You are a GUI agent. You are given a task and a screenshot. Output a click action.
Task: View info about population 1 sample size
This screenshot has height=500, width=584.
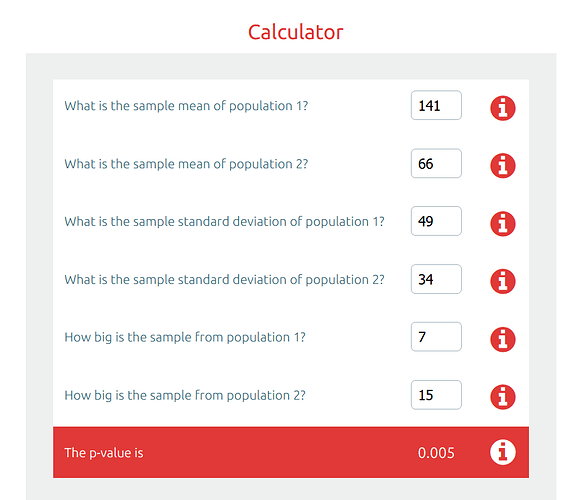click(x=502, y=339)
